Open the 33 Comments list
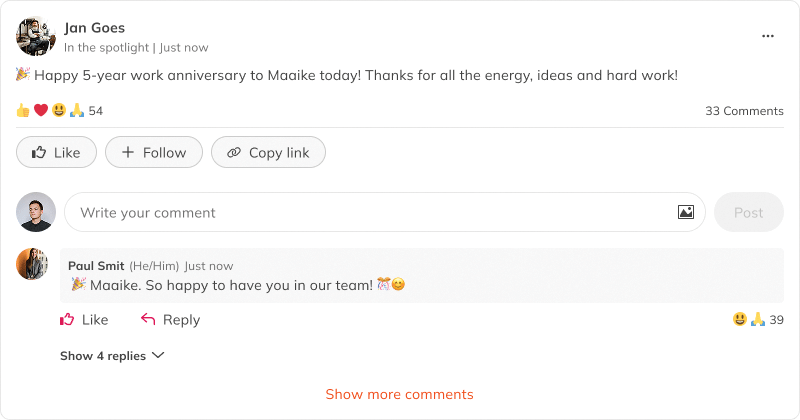 coord(744,111)
